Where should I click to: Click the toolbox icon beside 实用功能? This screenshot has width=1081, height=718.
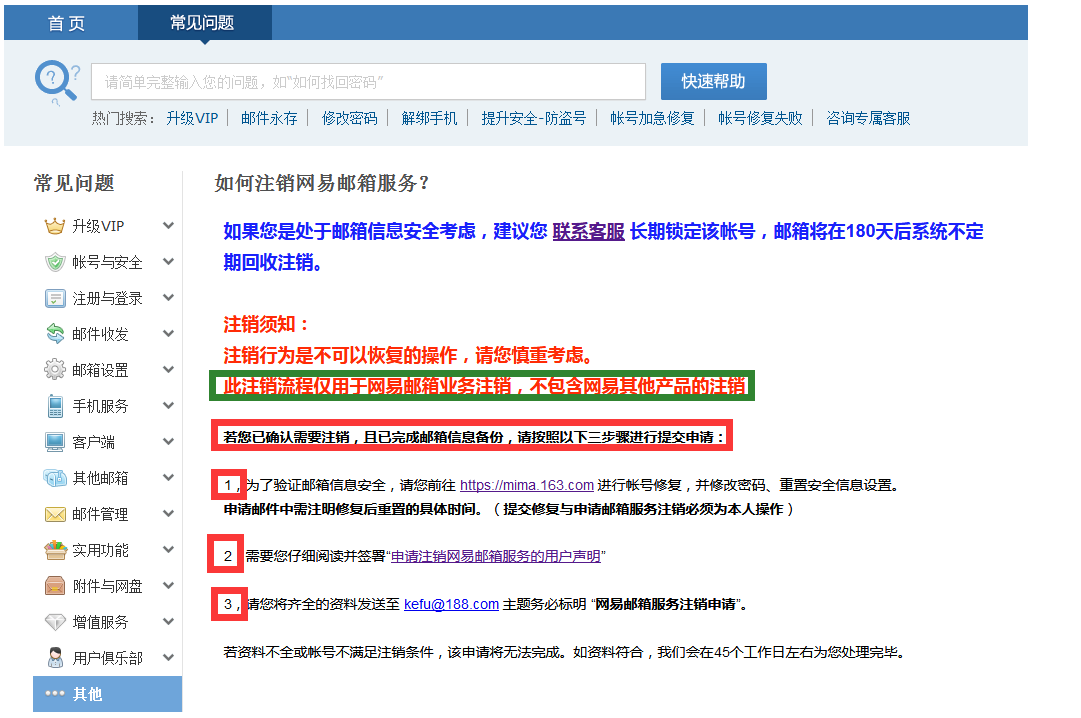[54, 550]
